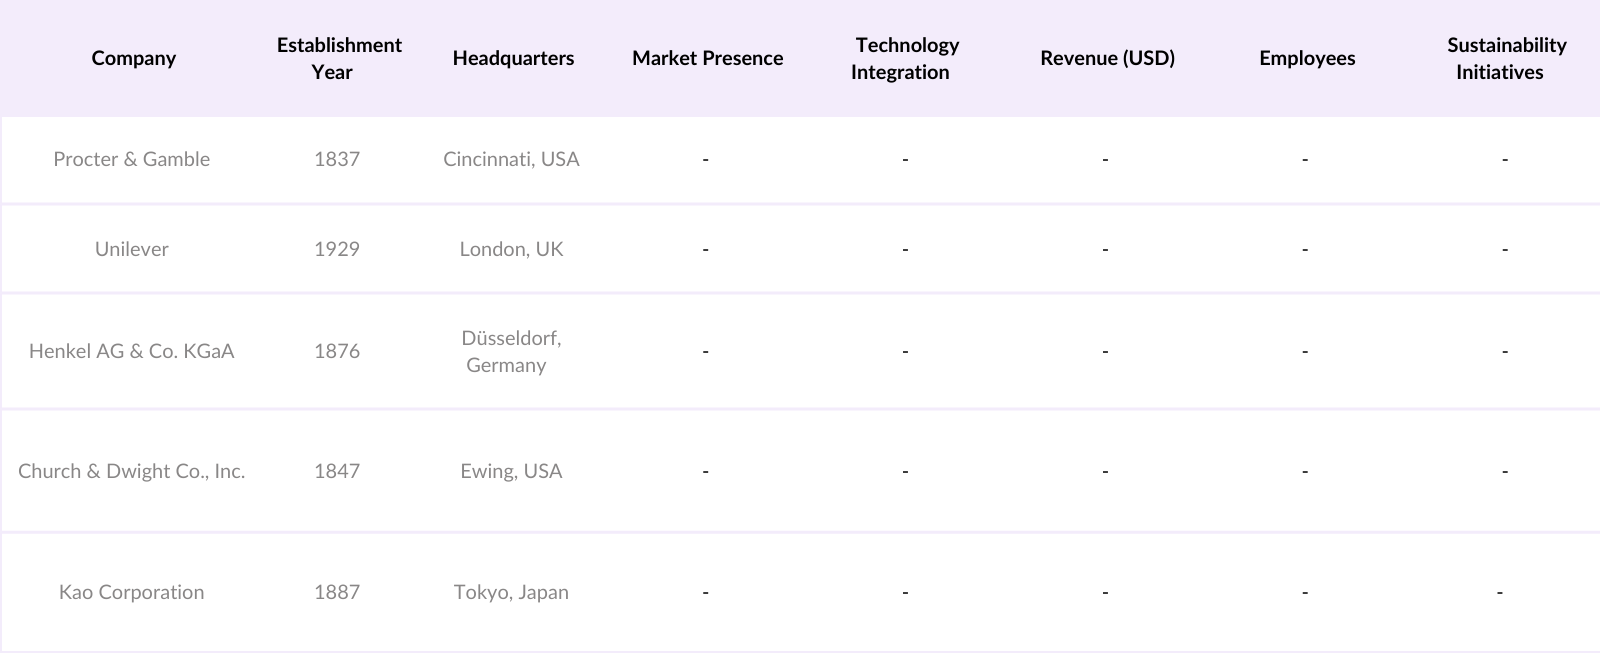Click the Ewing, USA headquarters cell

511,471
